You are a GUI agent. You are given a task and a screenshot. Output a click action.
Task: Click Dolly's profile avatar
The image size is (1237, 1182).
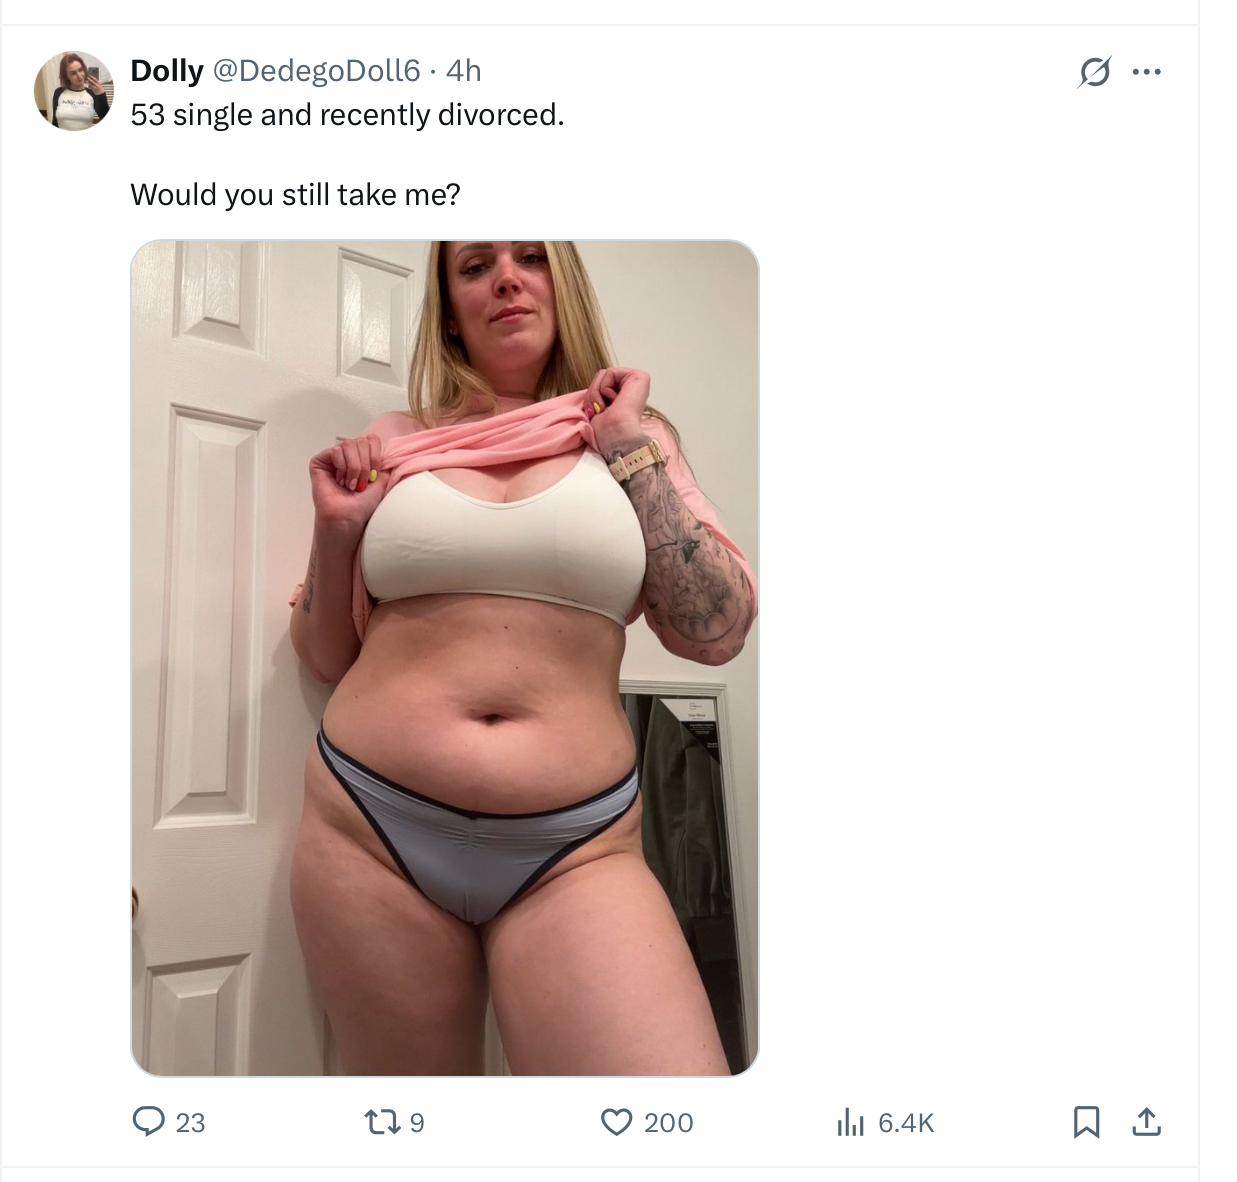pyautogui.click(x=74, y=91)
